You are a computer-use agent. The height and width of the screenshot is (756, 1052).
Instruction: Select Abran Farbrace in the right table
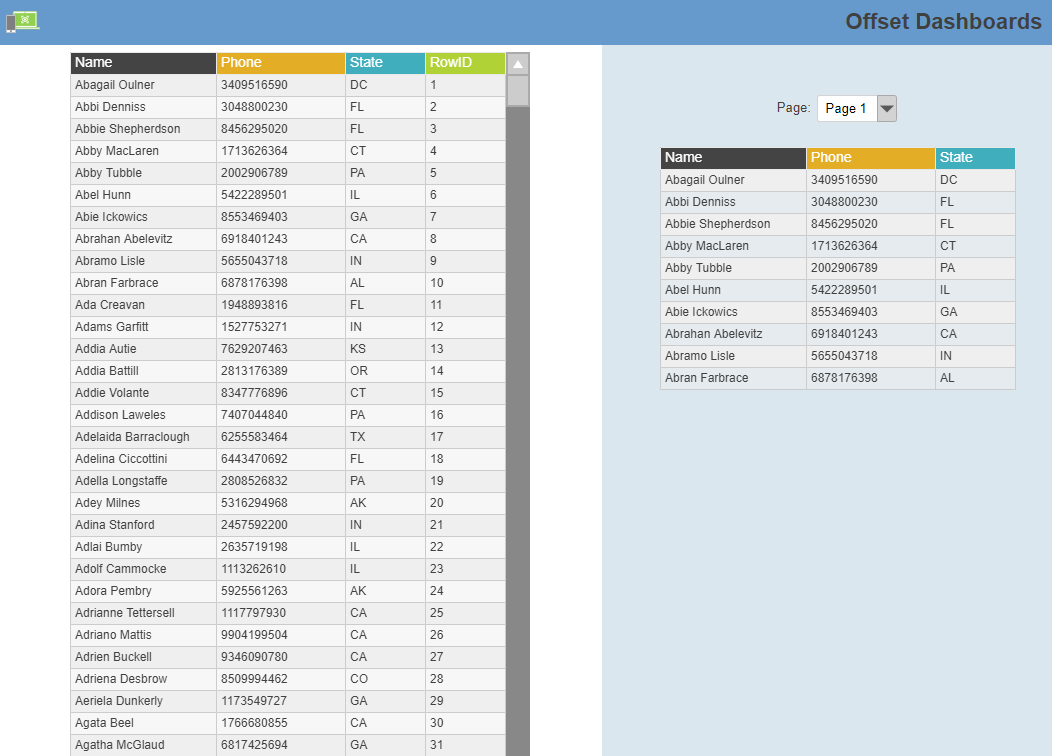[x=706, y=378]
